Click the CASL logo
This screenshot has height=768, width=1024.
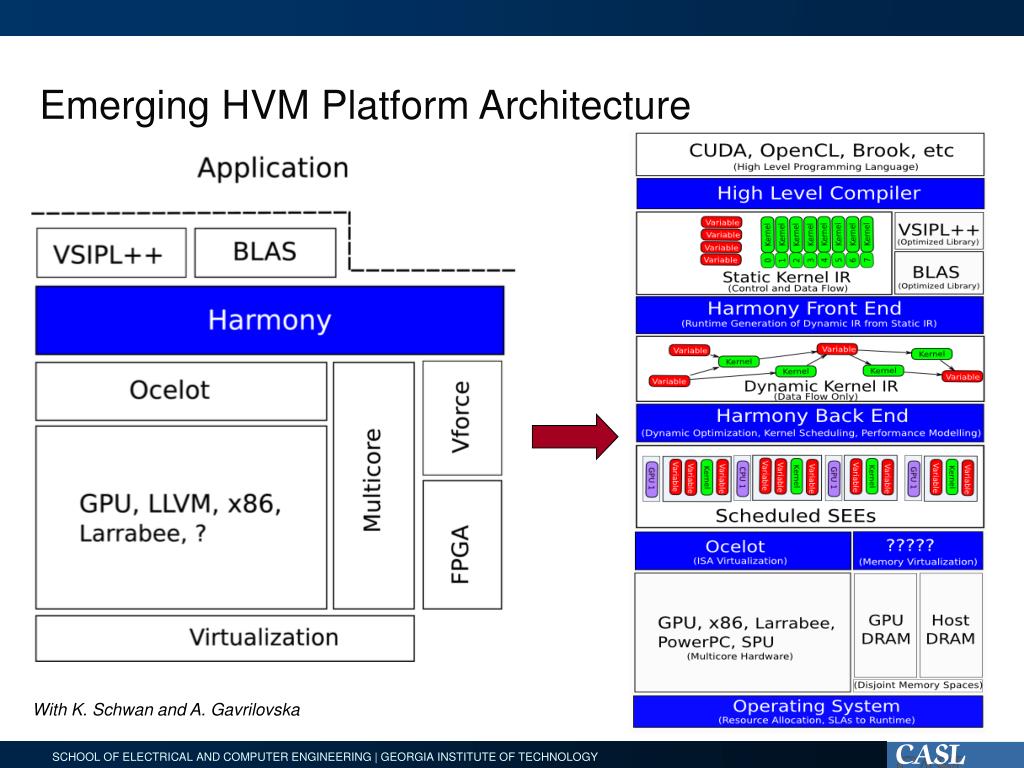coord(930,755)
